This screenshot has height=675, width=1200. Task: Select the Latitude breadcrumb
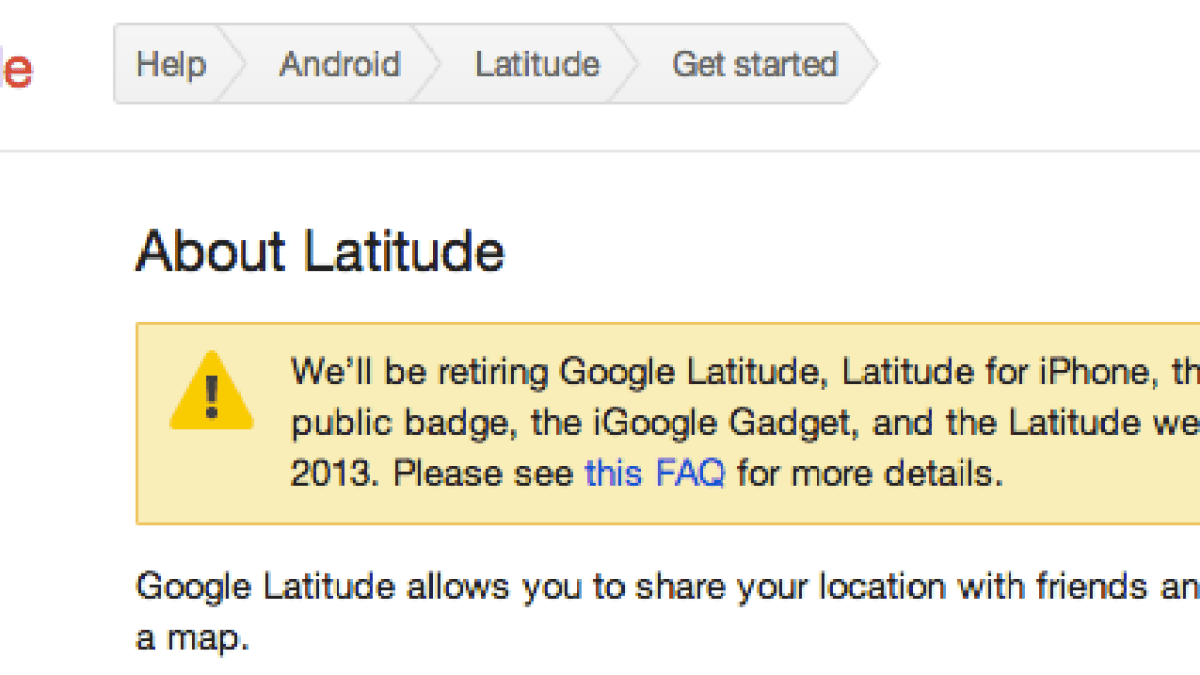click(x=537, y=64)
